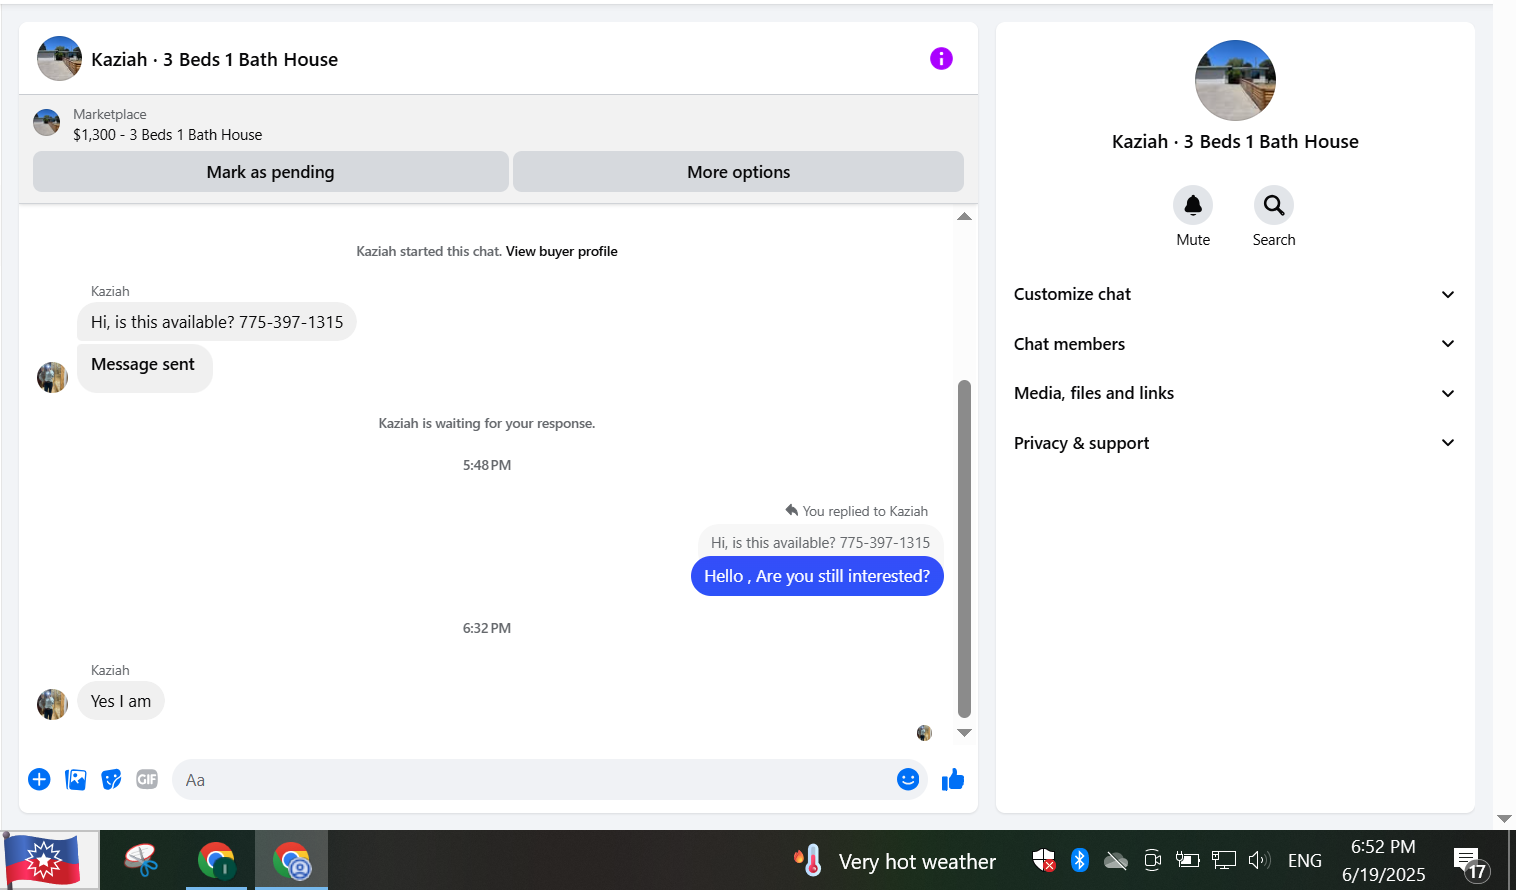This screenshot has height=890, width=1516.
Task: Open network status tray icon
Action: (1223, 860)
